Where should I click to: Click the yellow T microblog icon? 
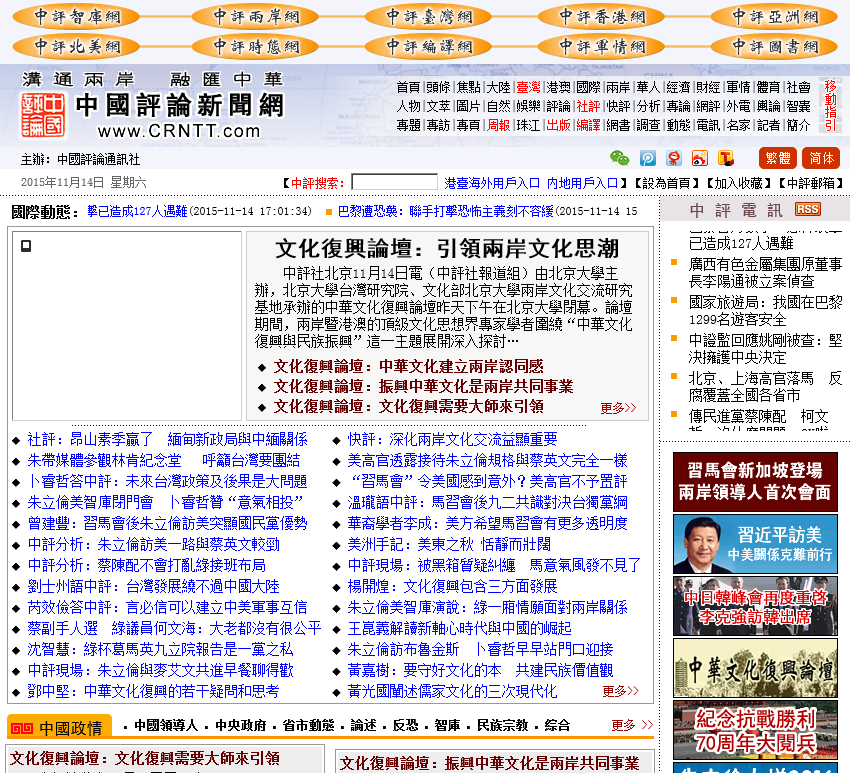click(x=726, y=158)
